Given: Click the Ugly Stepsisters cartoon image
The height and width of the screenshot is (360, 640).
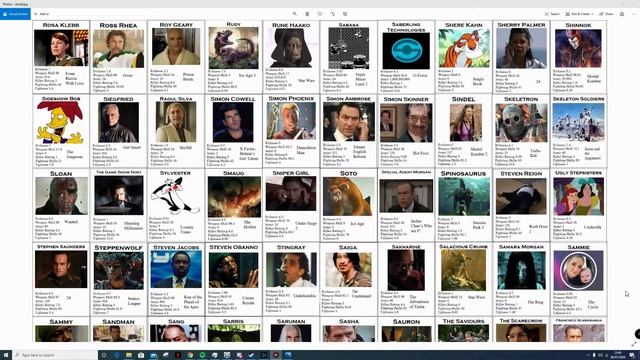Looking at the screenshot, I should (579, 196).
